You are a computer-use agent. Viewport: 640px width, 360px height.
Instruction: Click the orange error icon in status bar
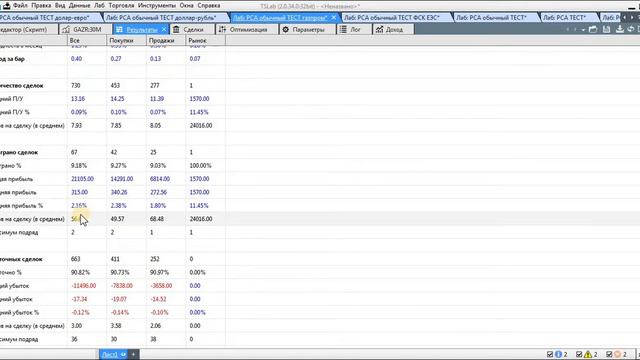(618, 354)
